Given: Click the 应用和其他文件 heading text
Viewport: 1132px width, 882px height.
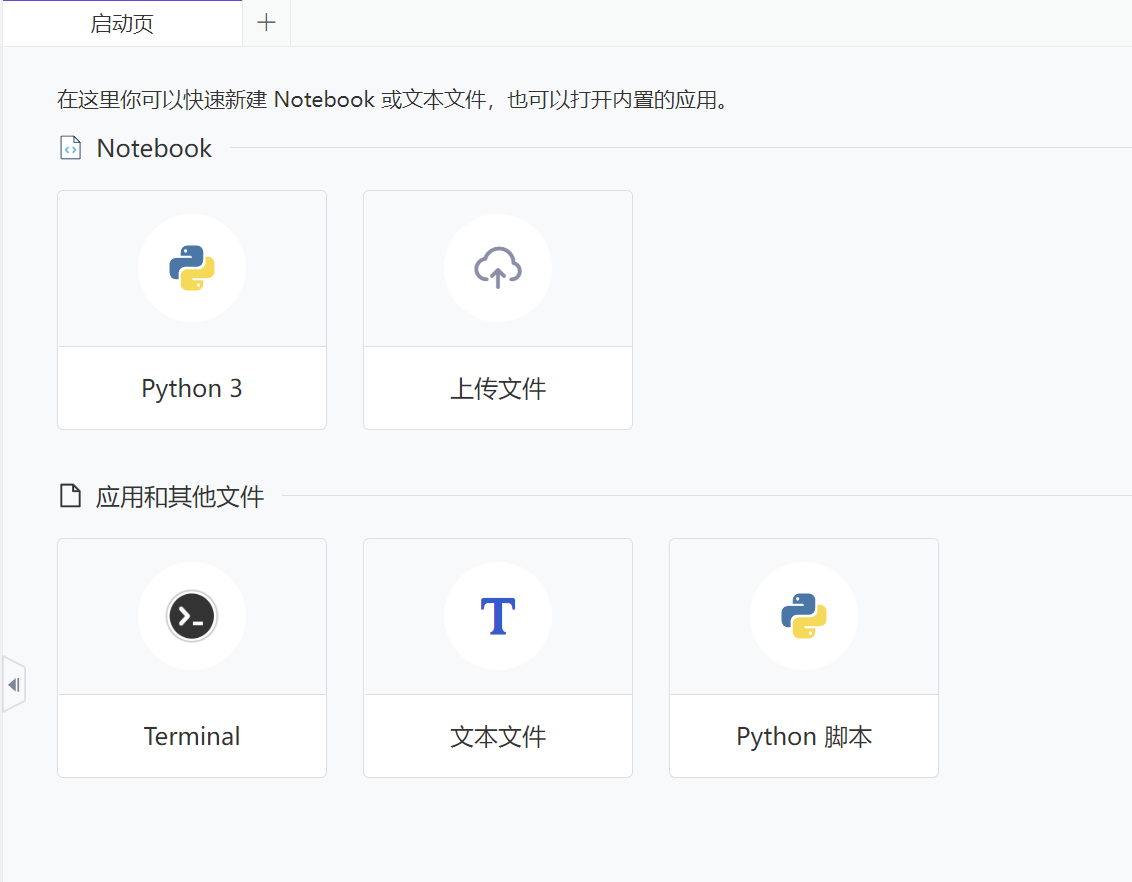Looking at the screenshot, I should coord(180,496).
